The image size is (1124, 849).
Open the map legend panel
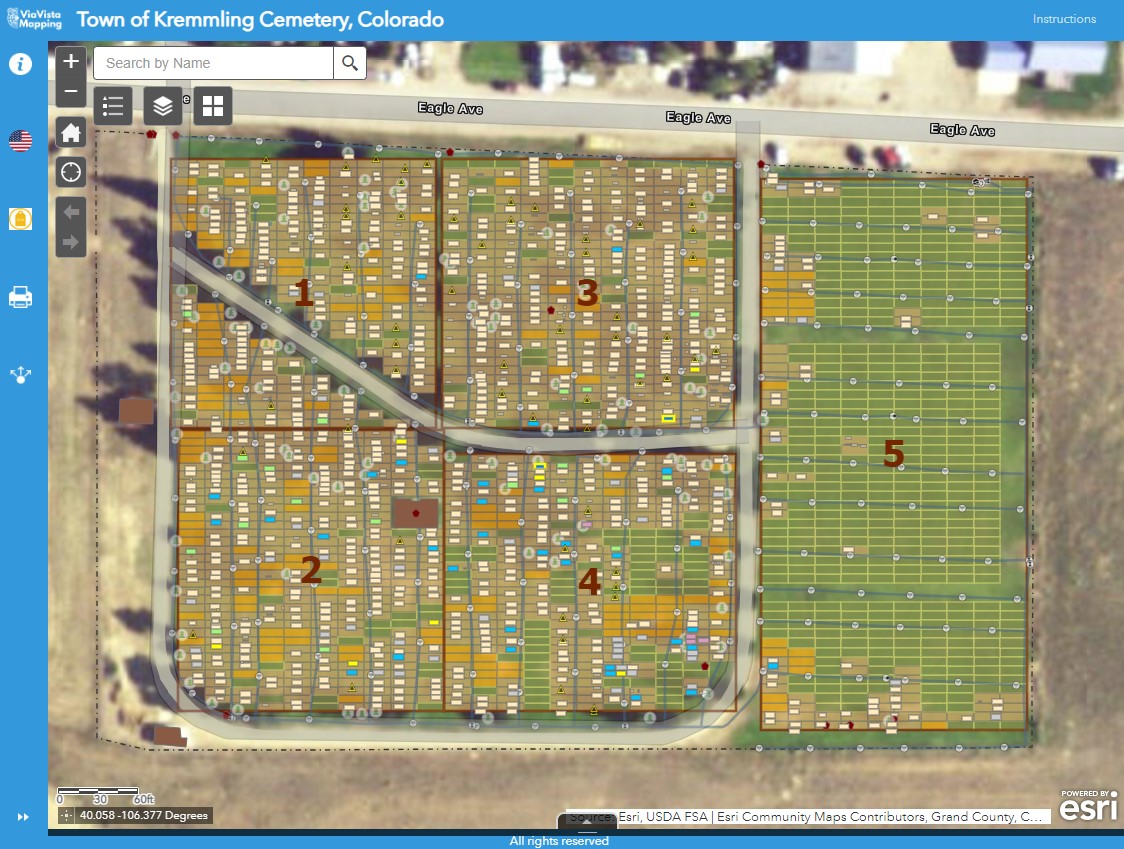[x=113, y=105]
